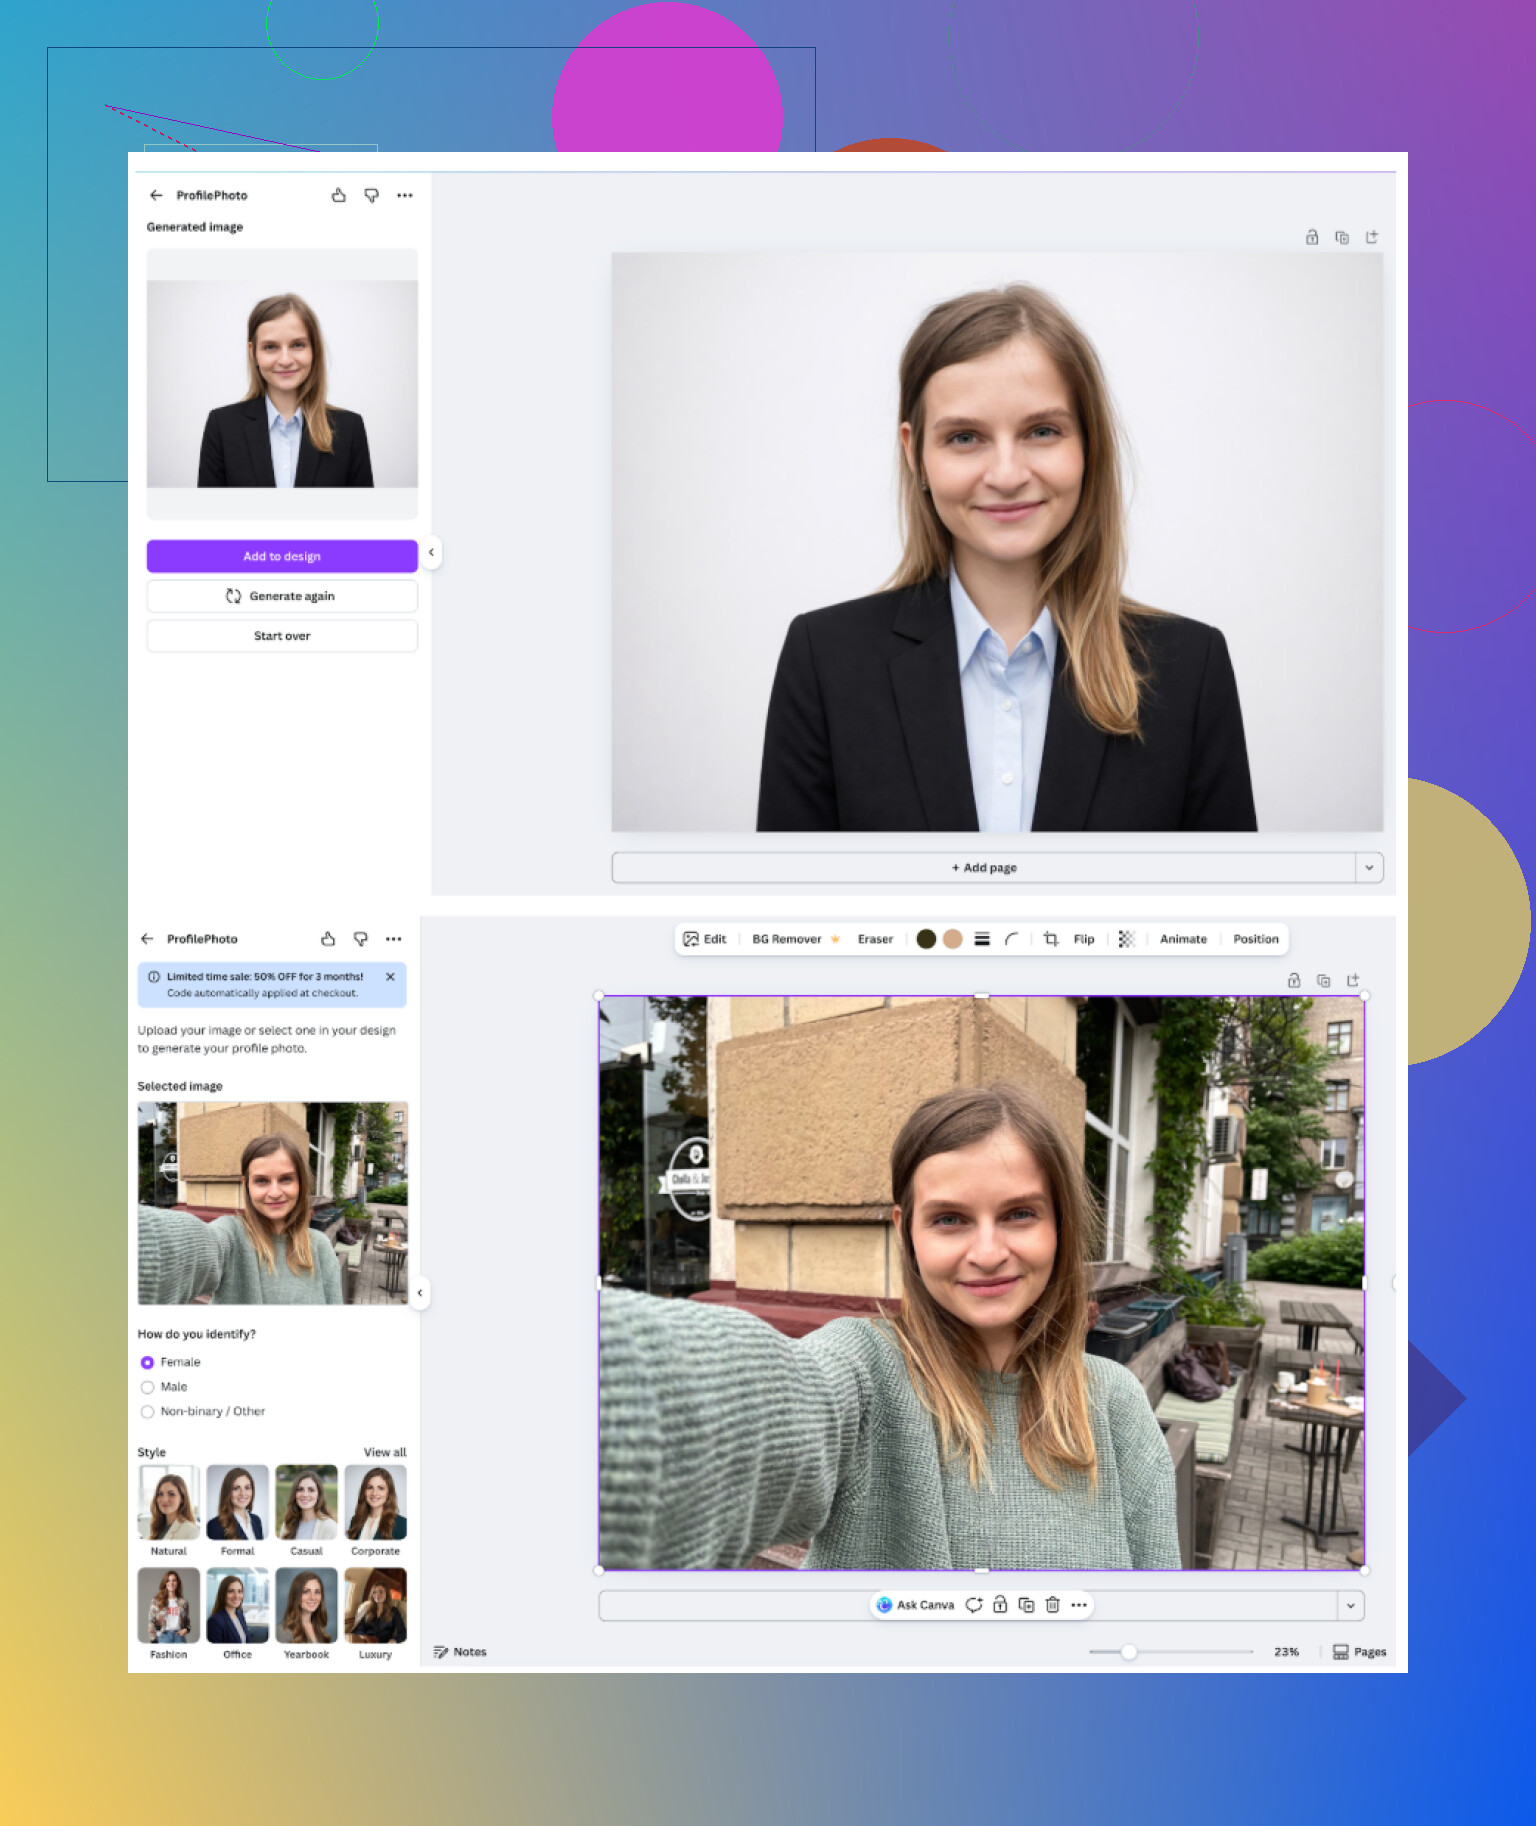The height and width of the screenshot is (1826, 1536).
Task: Click the trash icon below the selfie
Action: click(1052, 1605)
